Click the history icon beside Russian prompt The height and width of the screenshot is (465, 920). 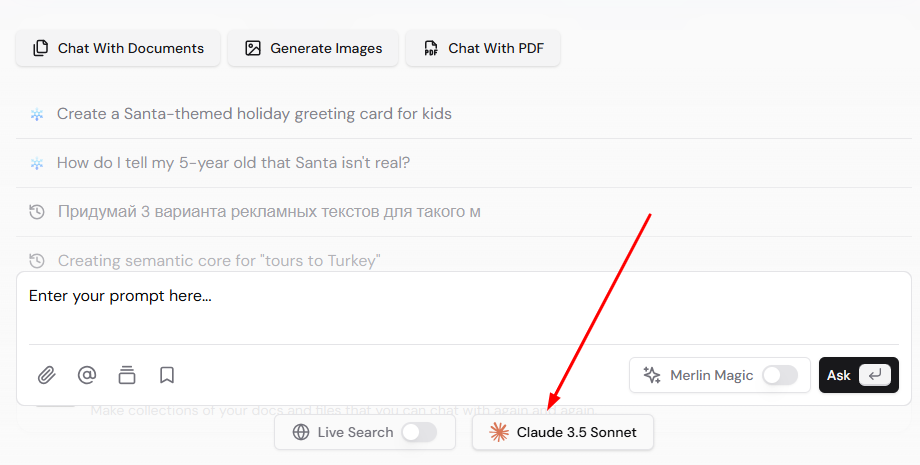click(x=37, y=212)
